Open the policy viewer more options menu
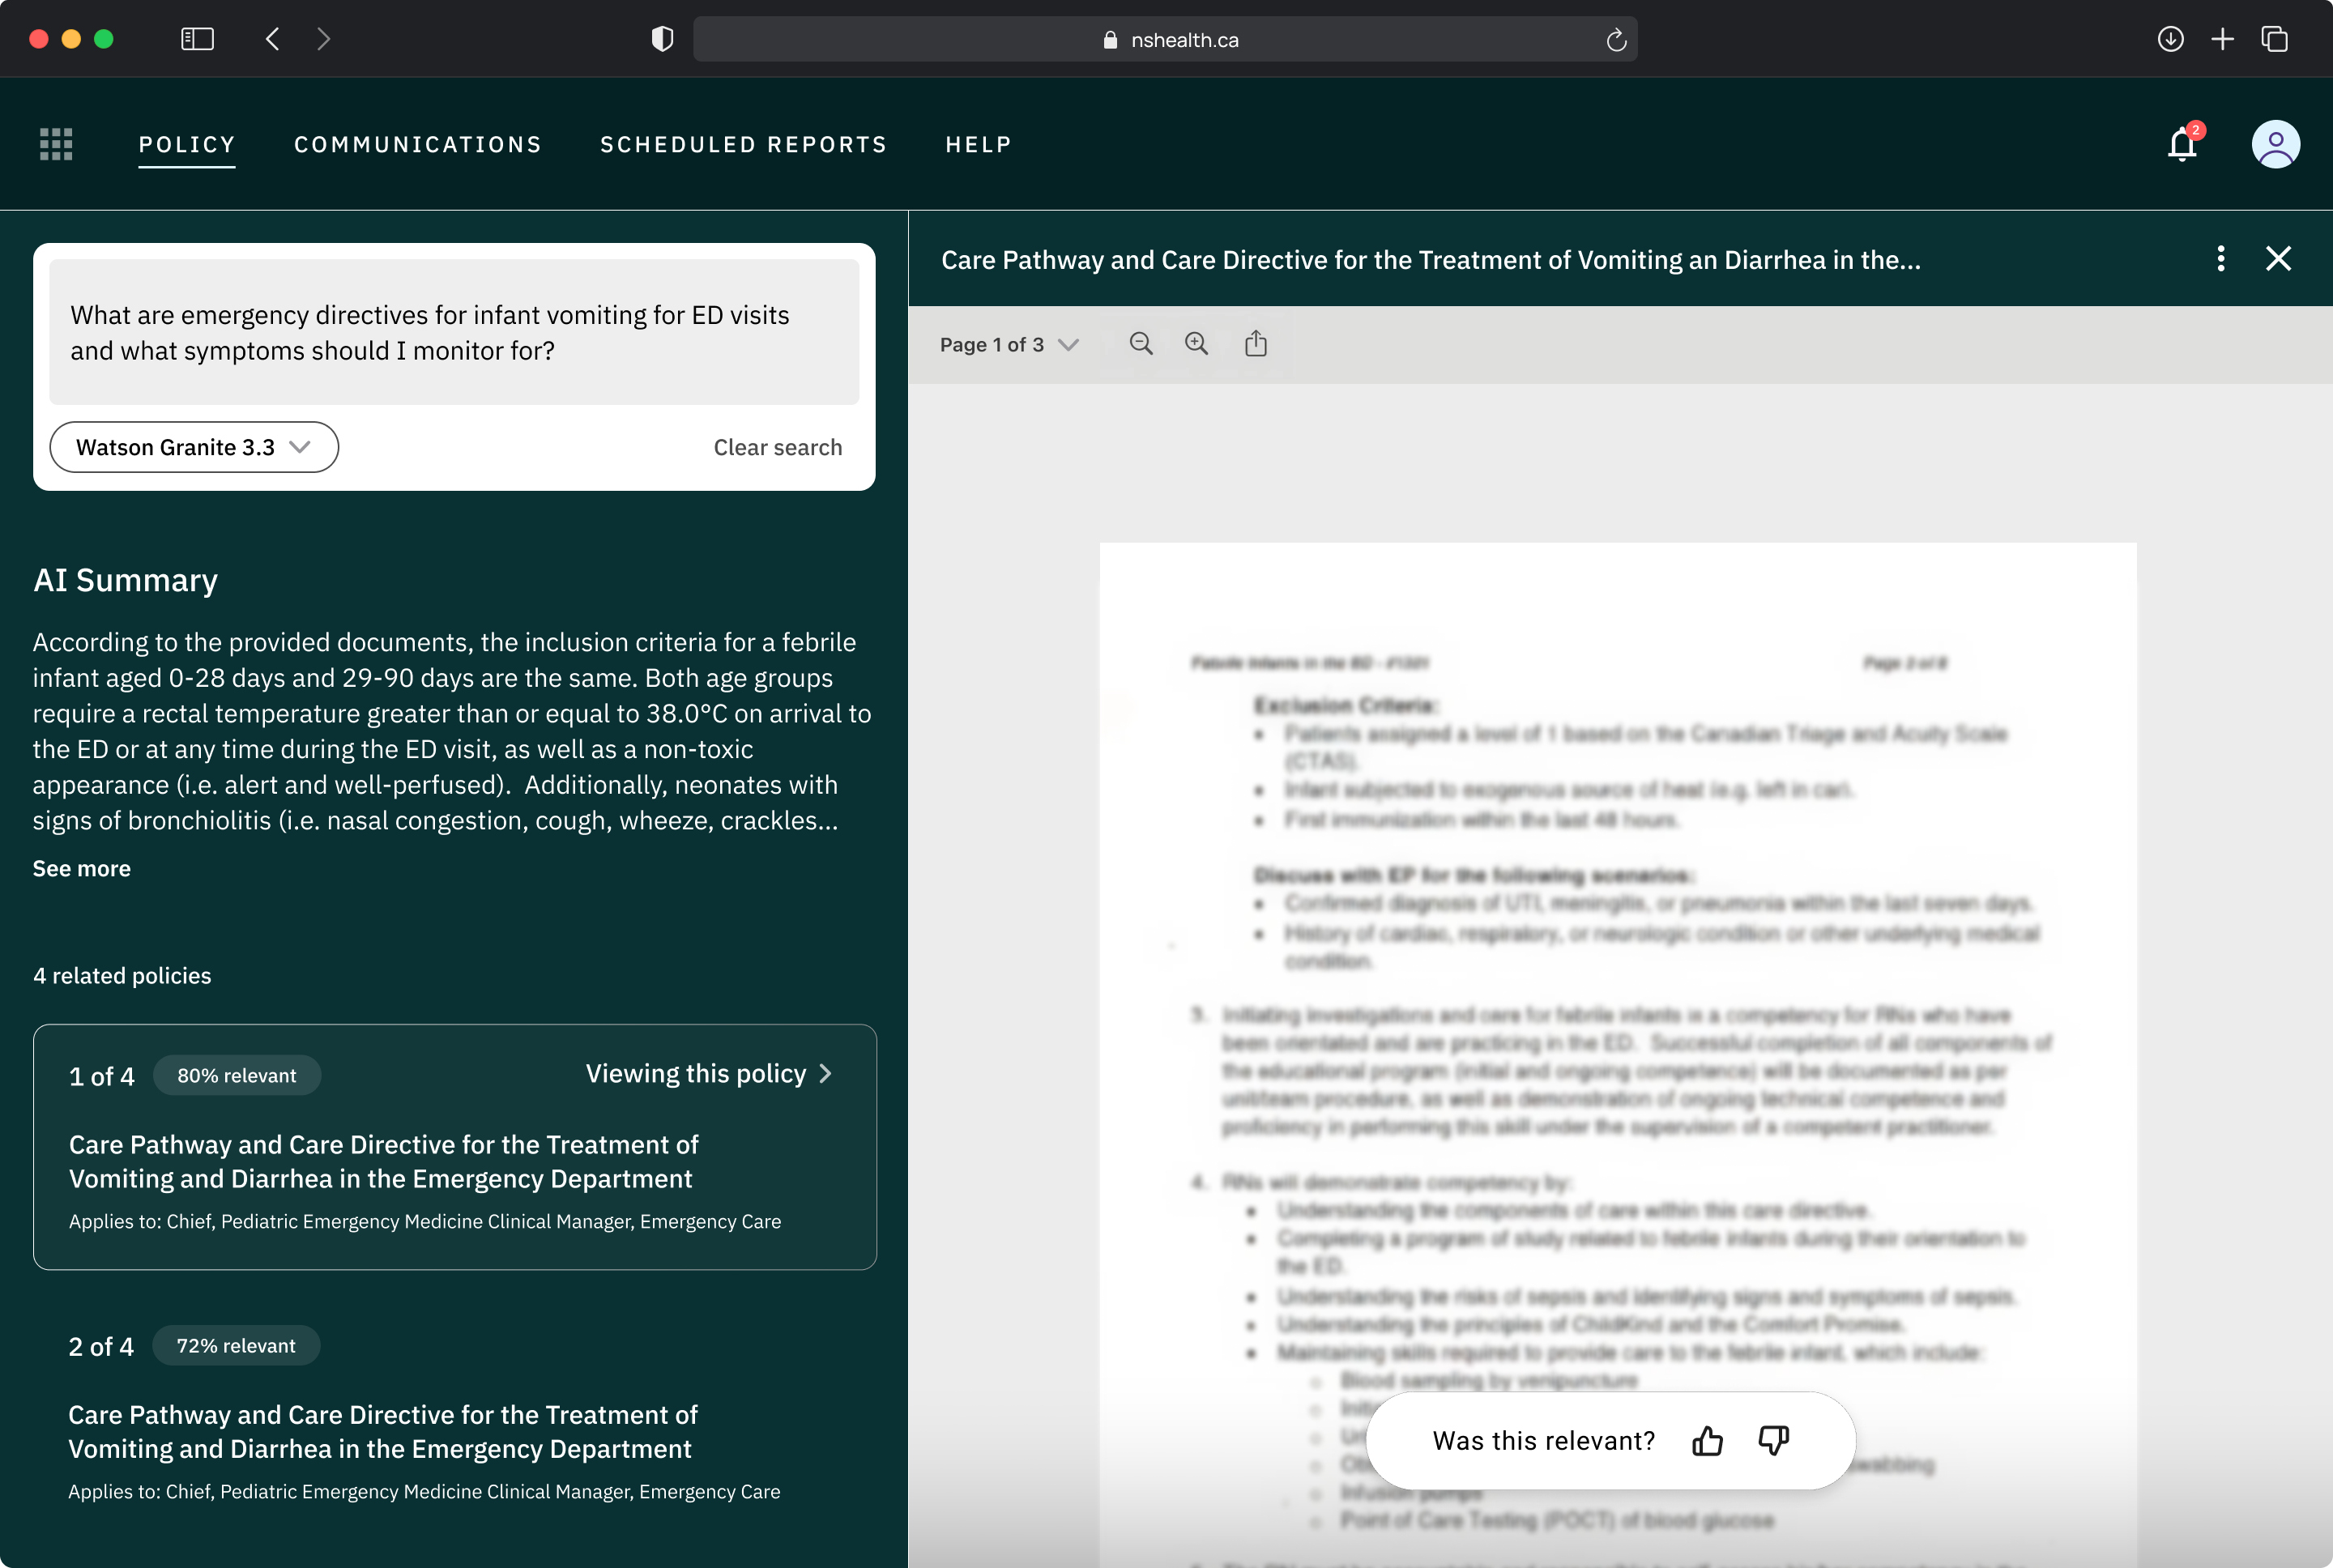 pyautogui.click(x=2220, y=259)
